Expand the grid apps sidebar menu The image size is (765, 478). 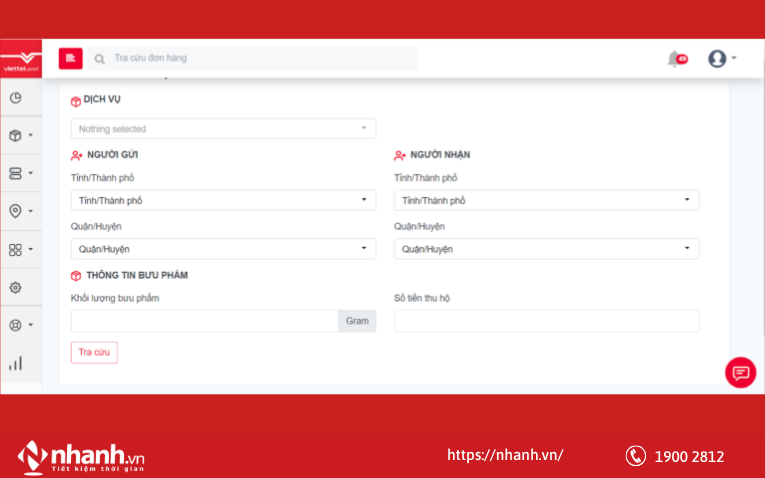pos(20,249)
